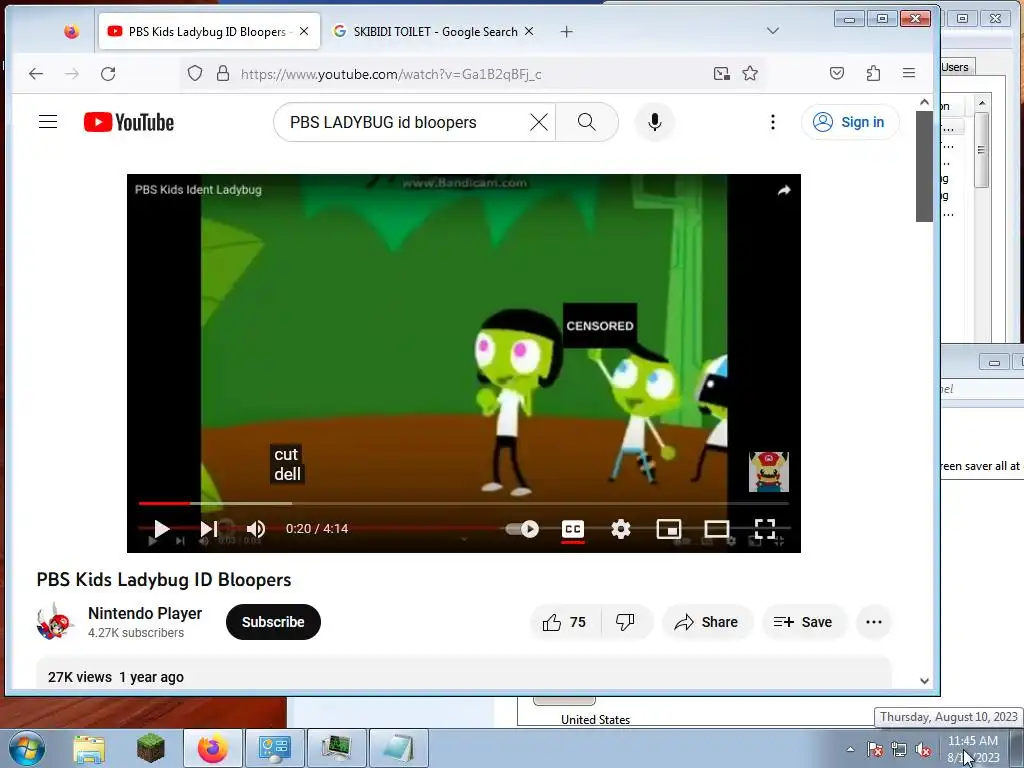This screenshot has width=1024, height=768.
Task: Open Action Center flag tray icon
Action: pos(875,750)
